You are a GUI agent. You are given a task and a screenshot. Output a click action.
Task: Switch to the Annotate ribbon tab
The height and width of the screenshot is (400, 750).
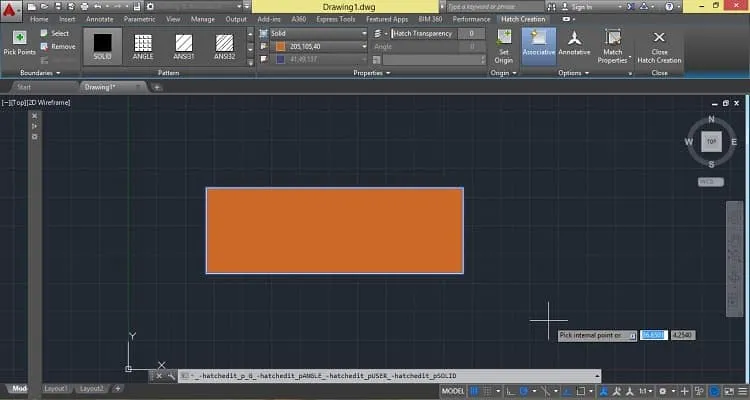click(x=99, y=19)
